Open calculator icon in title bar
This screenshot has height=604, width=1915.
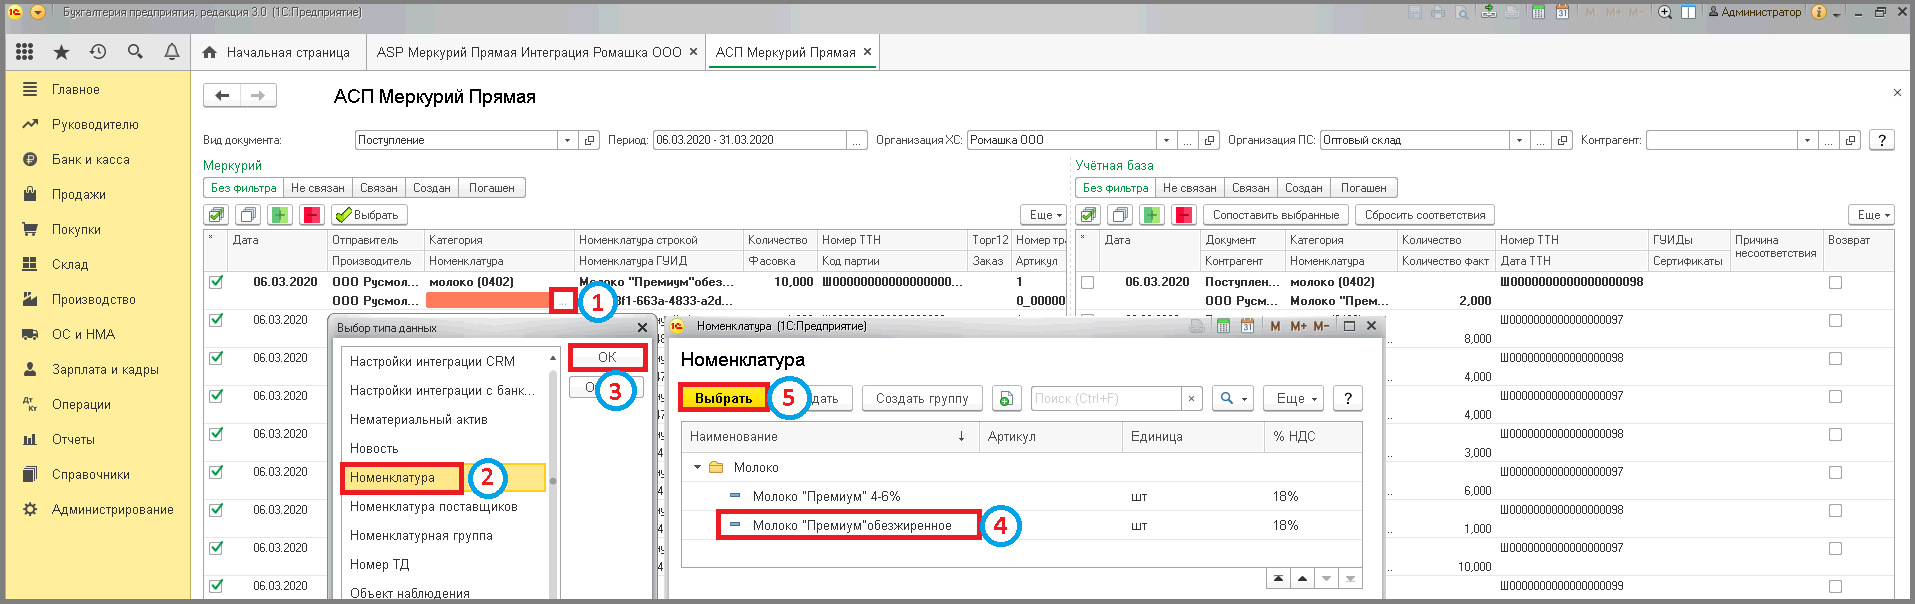(x=1538, y=12)
